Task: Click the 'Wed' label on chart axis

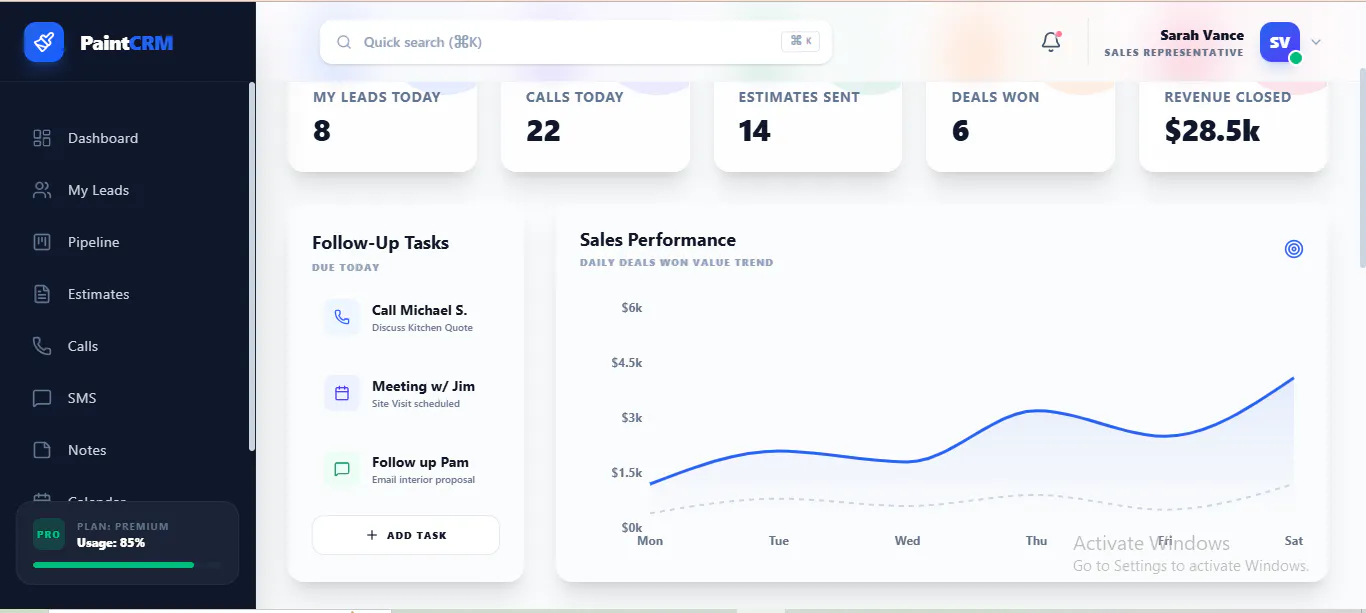Action: pos(907,541)
